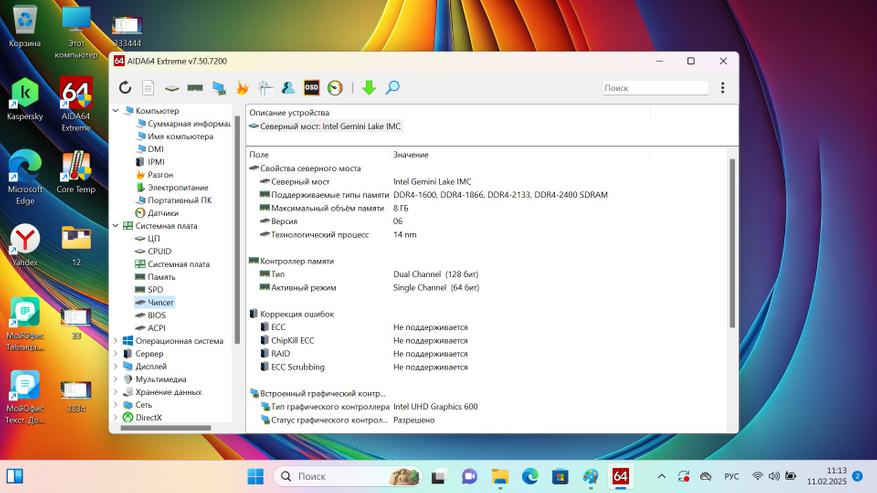Expand the Дисплей tree node

point(116,367)
